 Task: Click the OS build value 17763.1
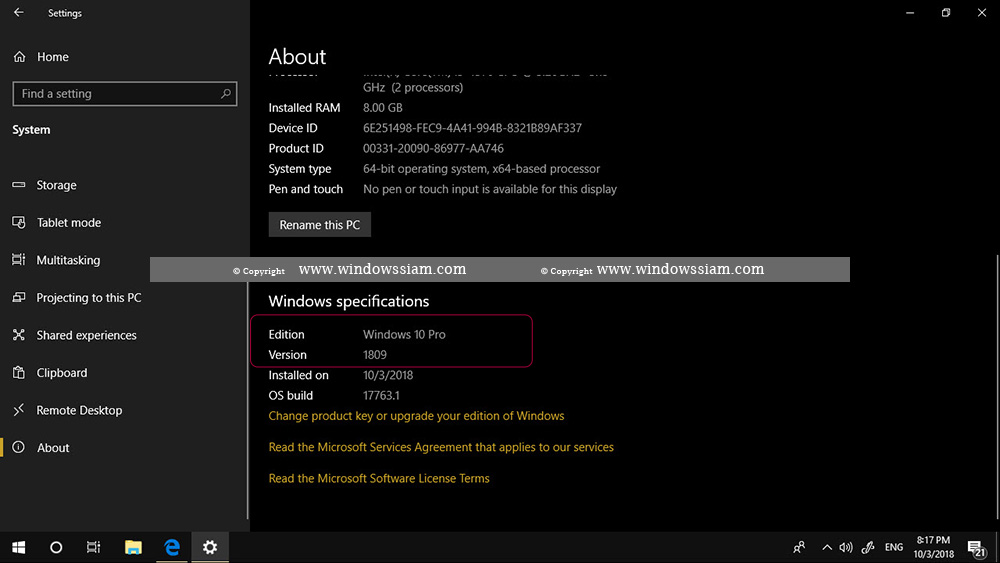click(381, 396)
